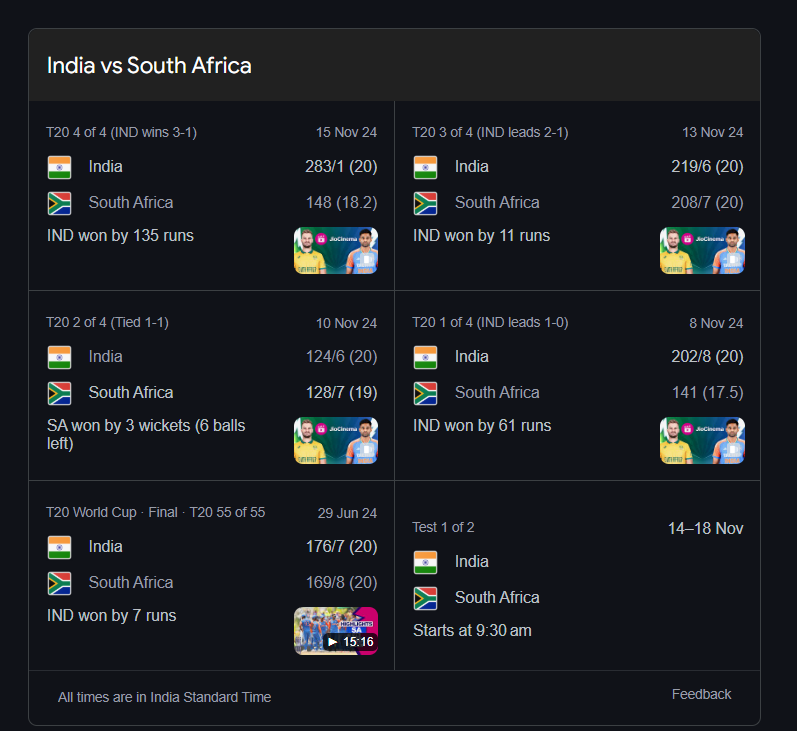Click India flag in 8 Nov match

[x=425, y=357]
